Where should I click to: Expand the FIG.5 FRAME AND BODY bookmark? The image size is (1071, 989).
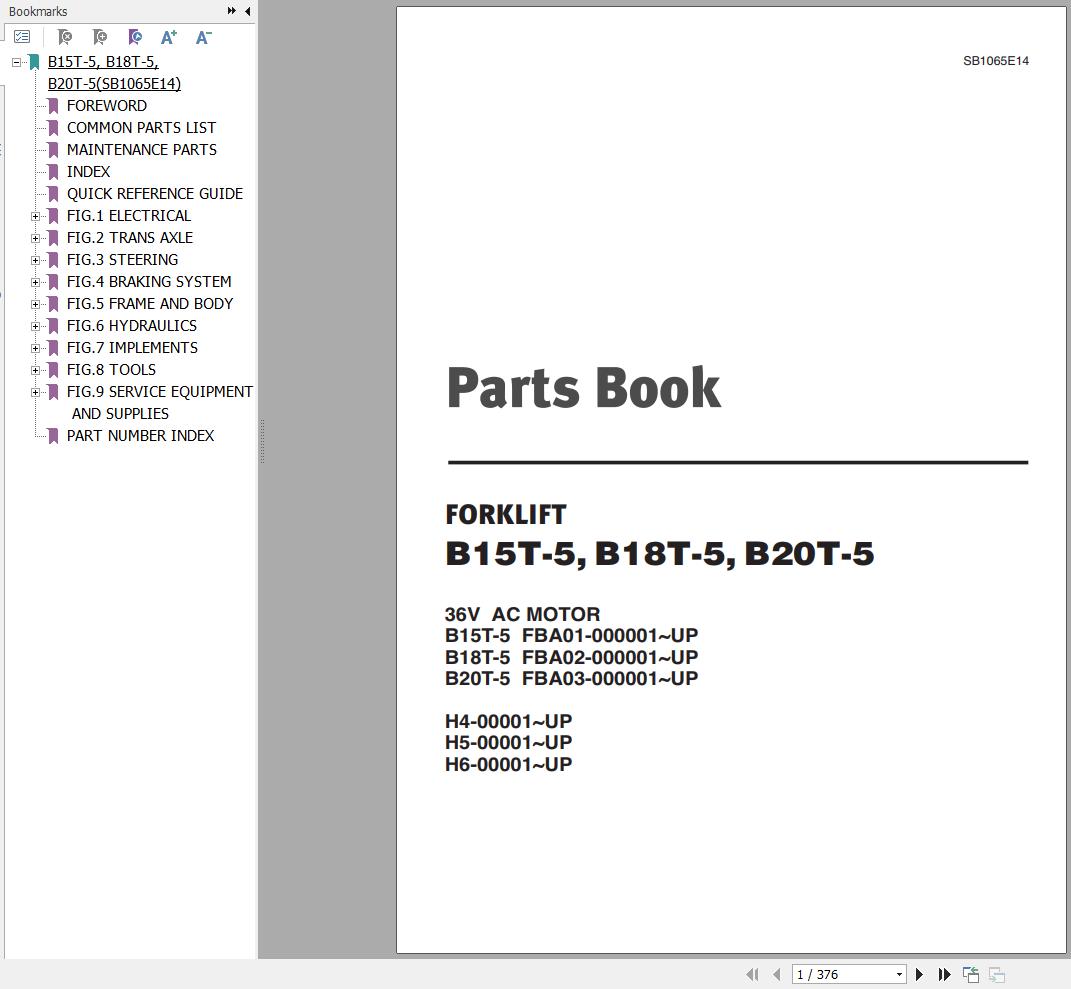[36, 304]
